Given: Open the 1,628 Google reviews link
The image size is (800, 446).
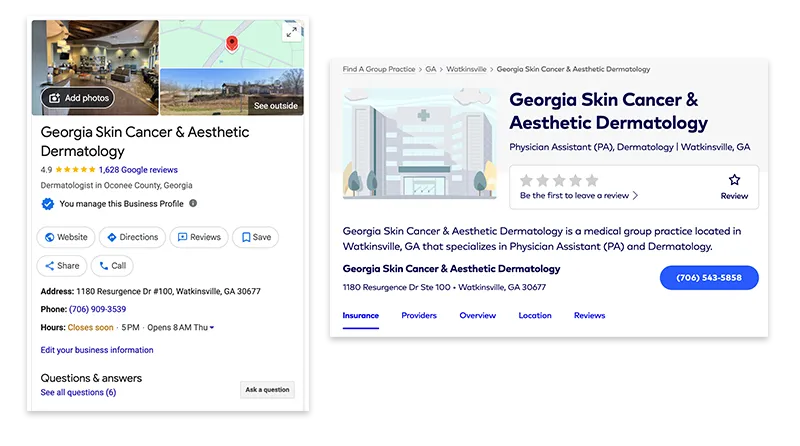Looking at the screenshot, I should (x=138, y=170).
